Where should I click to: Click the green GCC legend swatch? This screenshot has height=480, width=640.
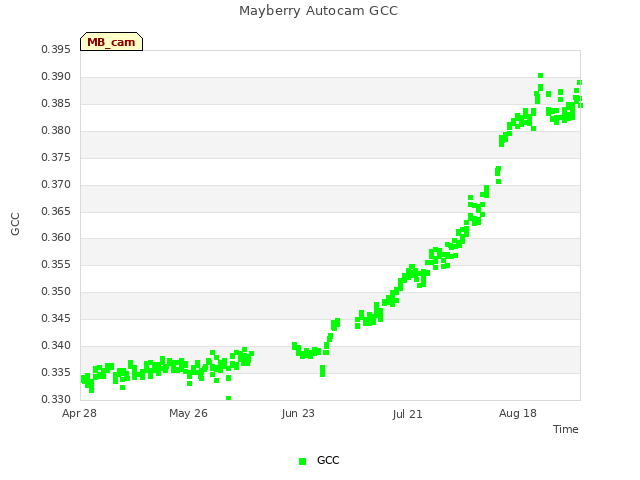302,461
